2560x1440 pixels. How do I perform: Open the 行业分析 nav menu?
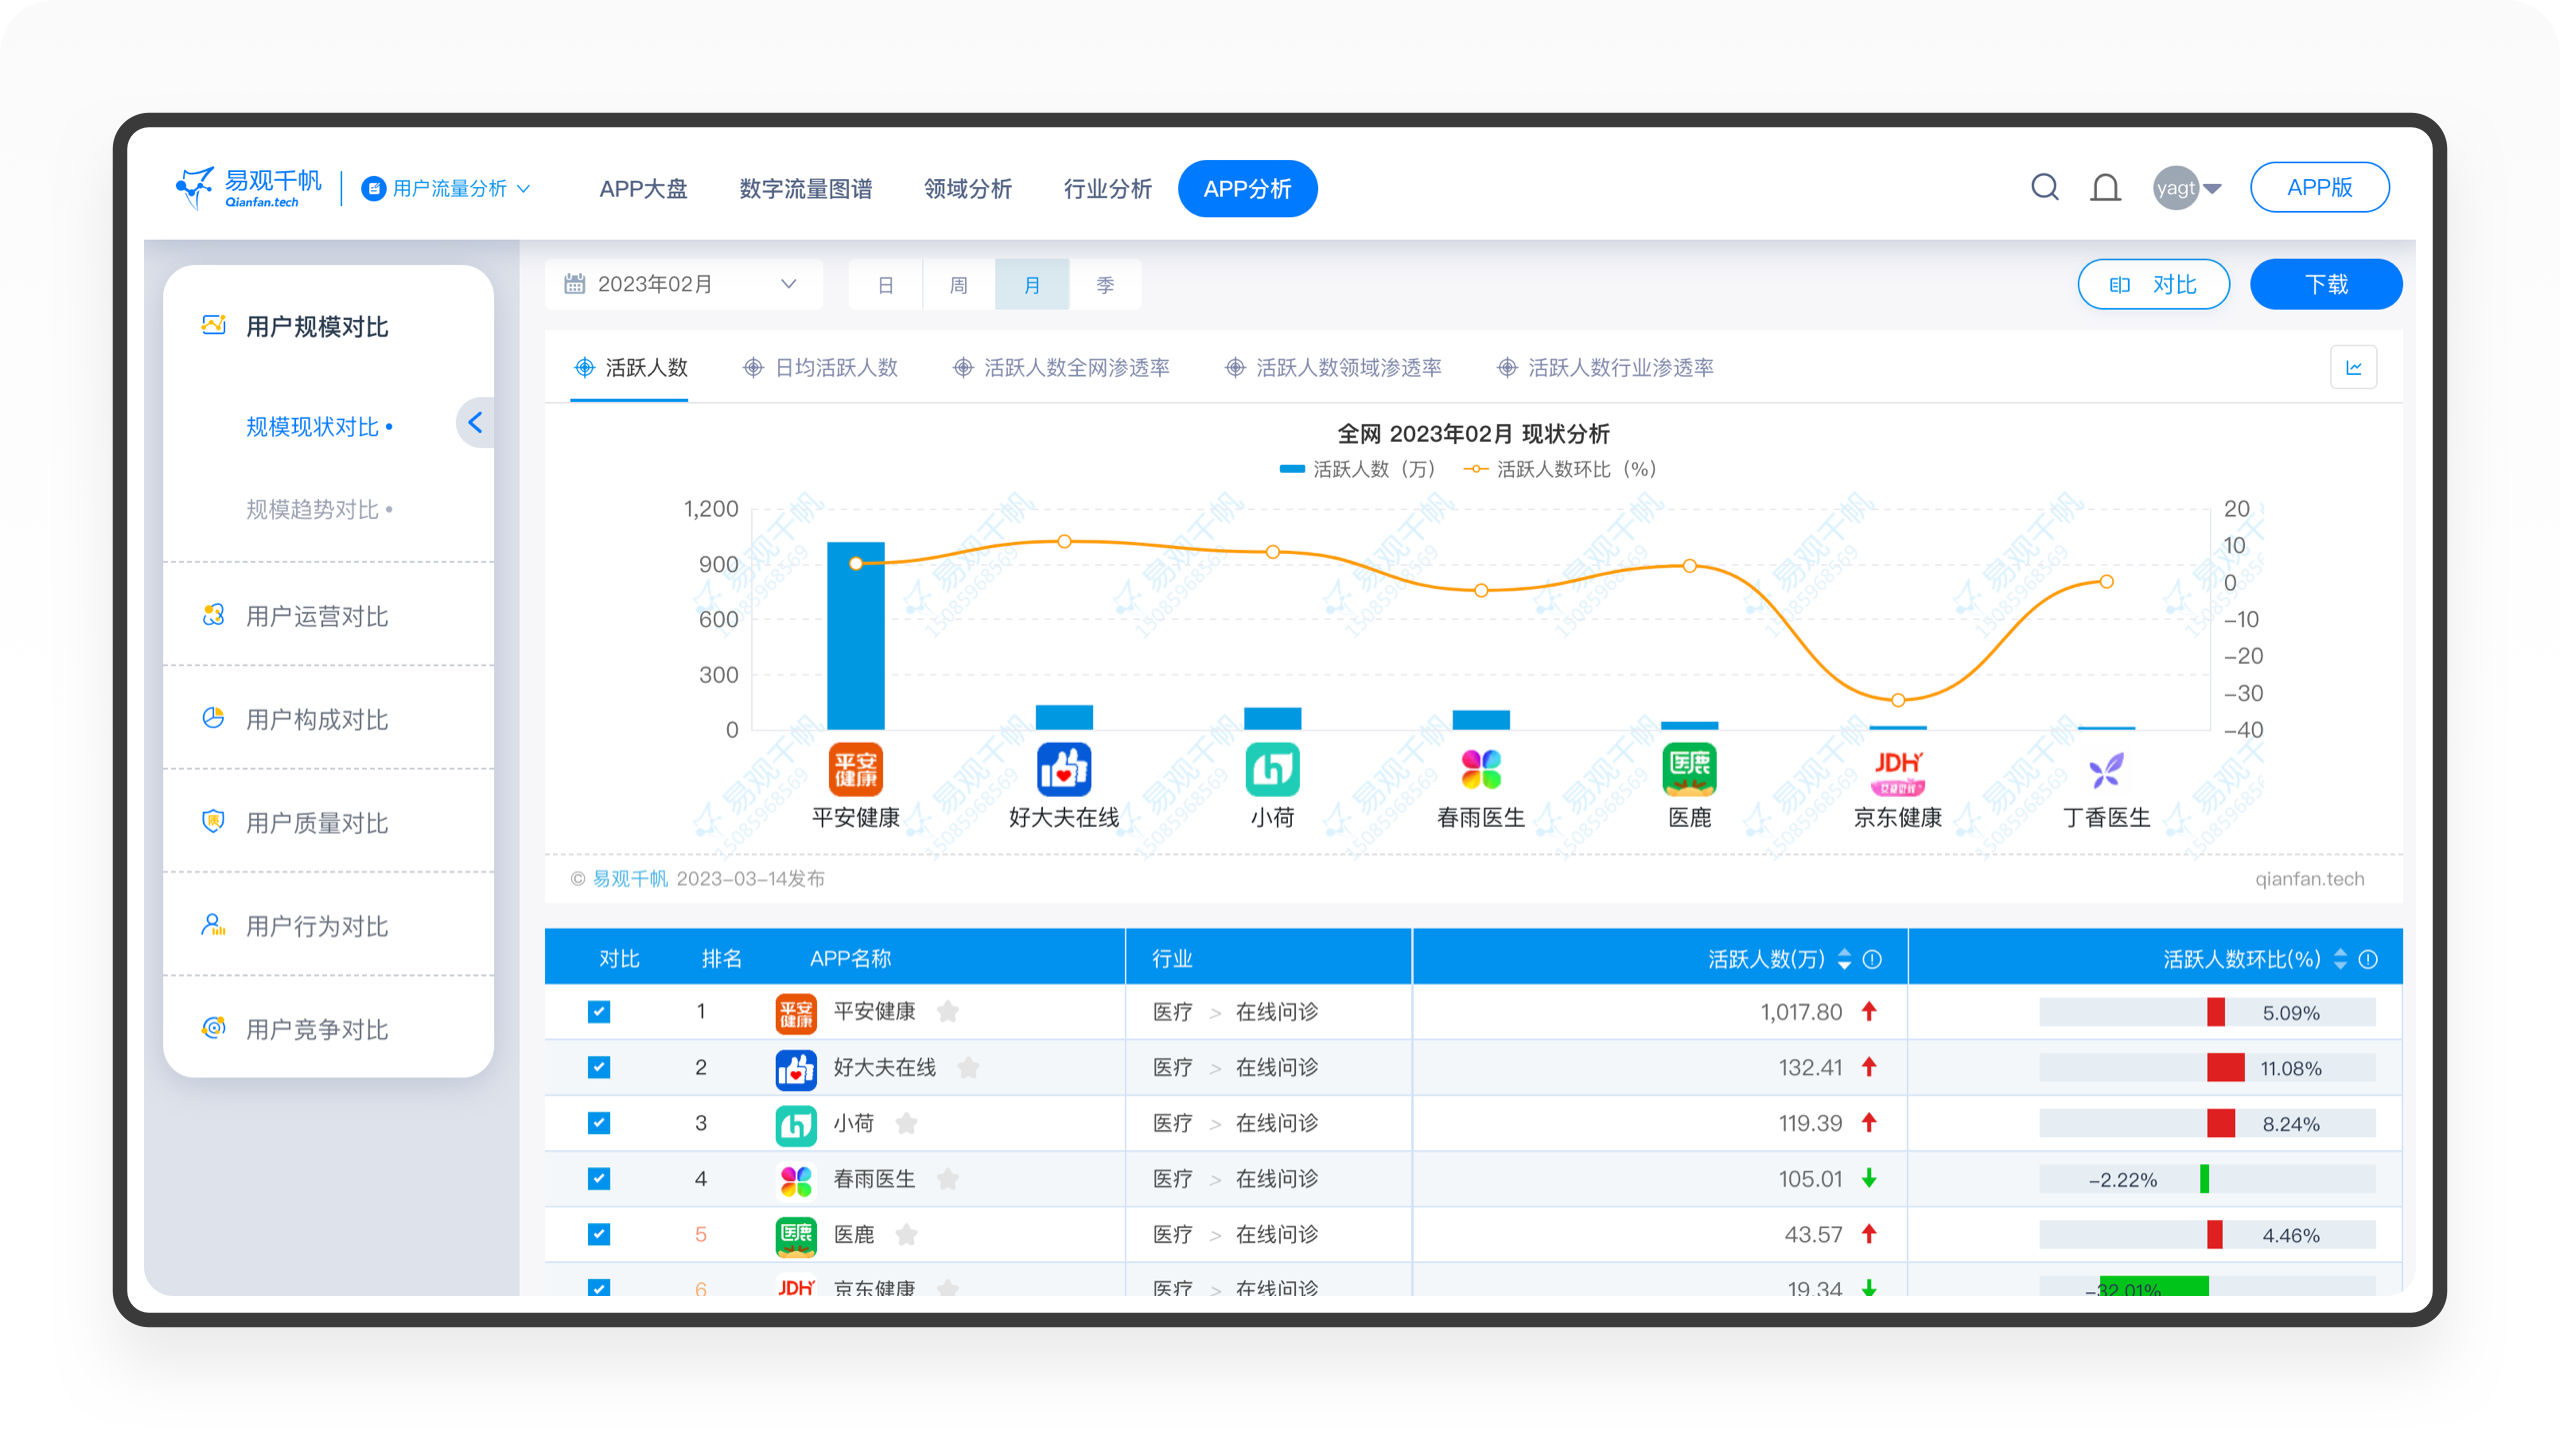pos(1107,188)
